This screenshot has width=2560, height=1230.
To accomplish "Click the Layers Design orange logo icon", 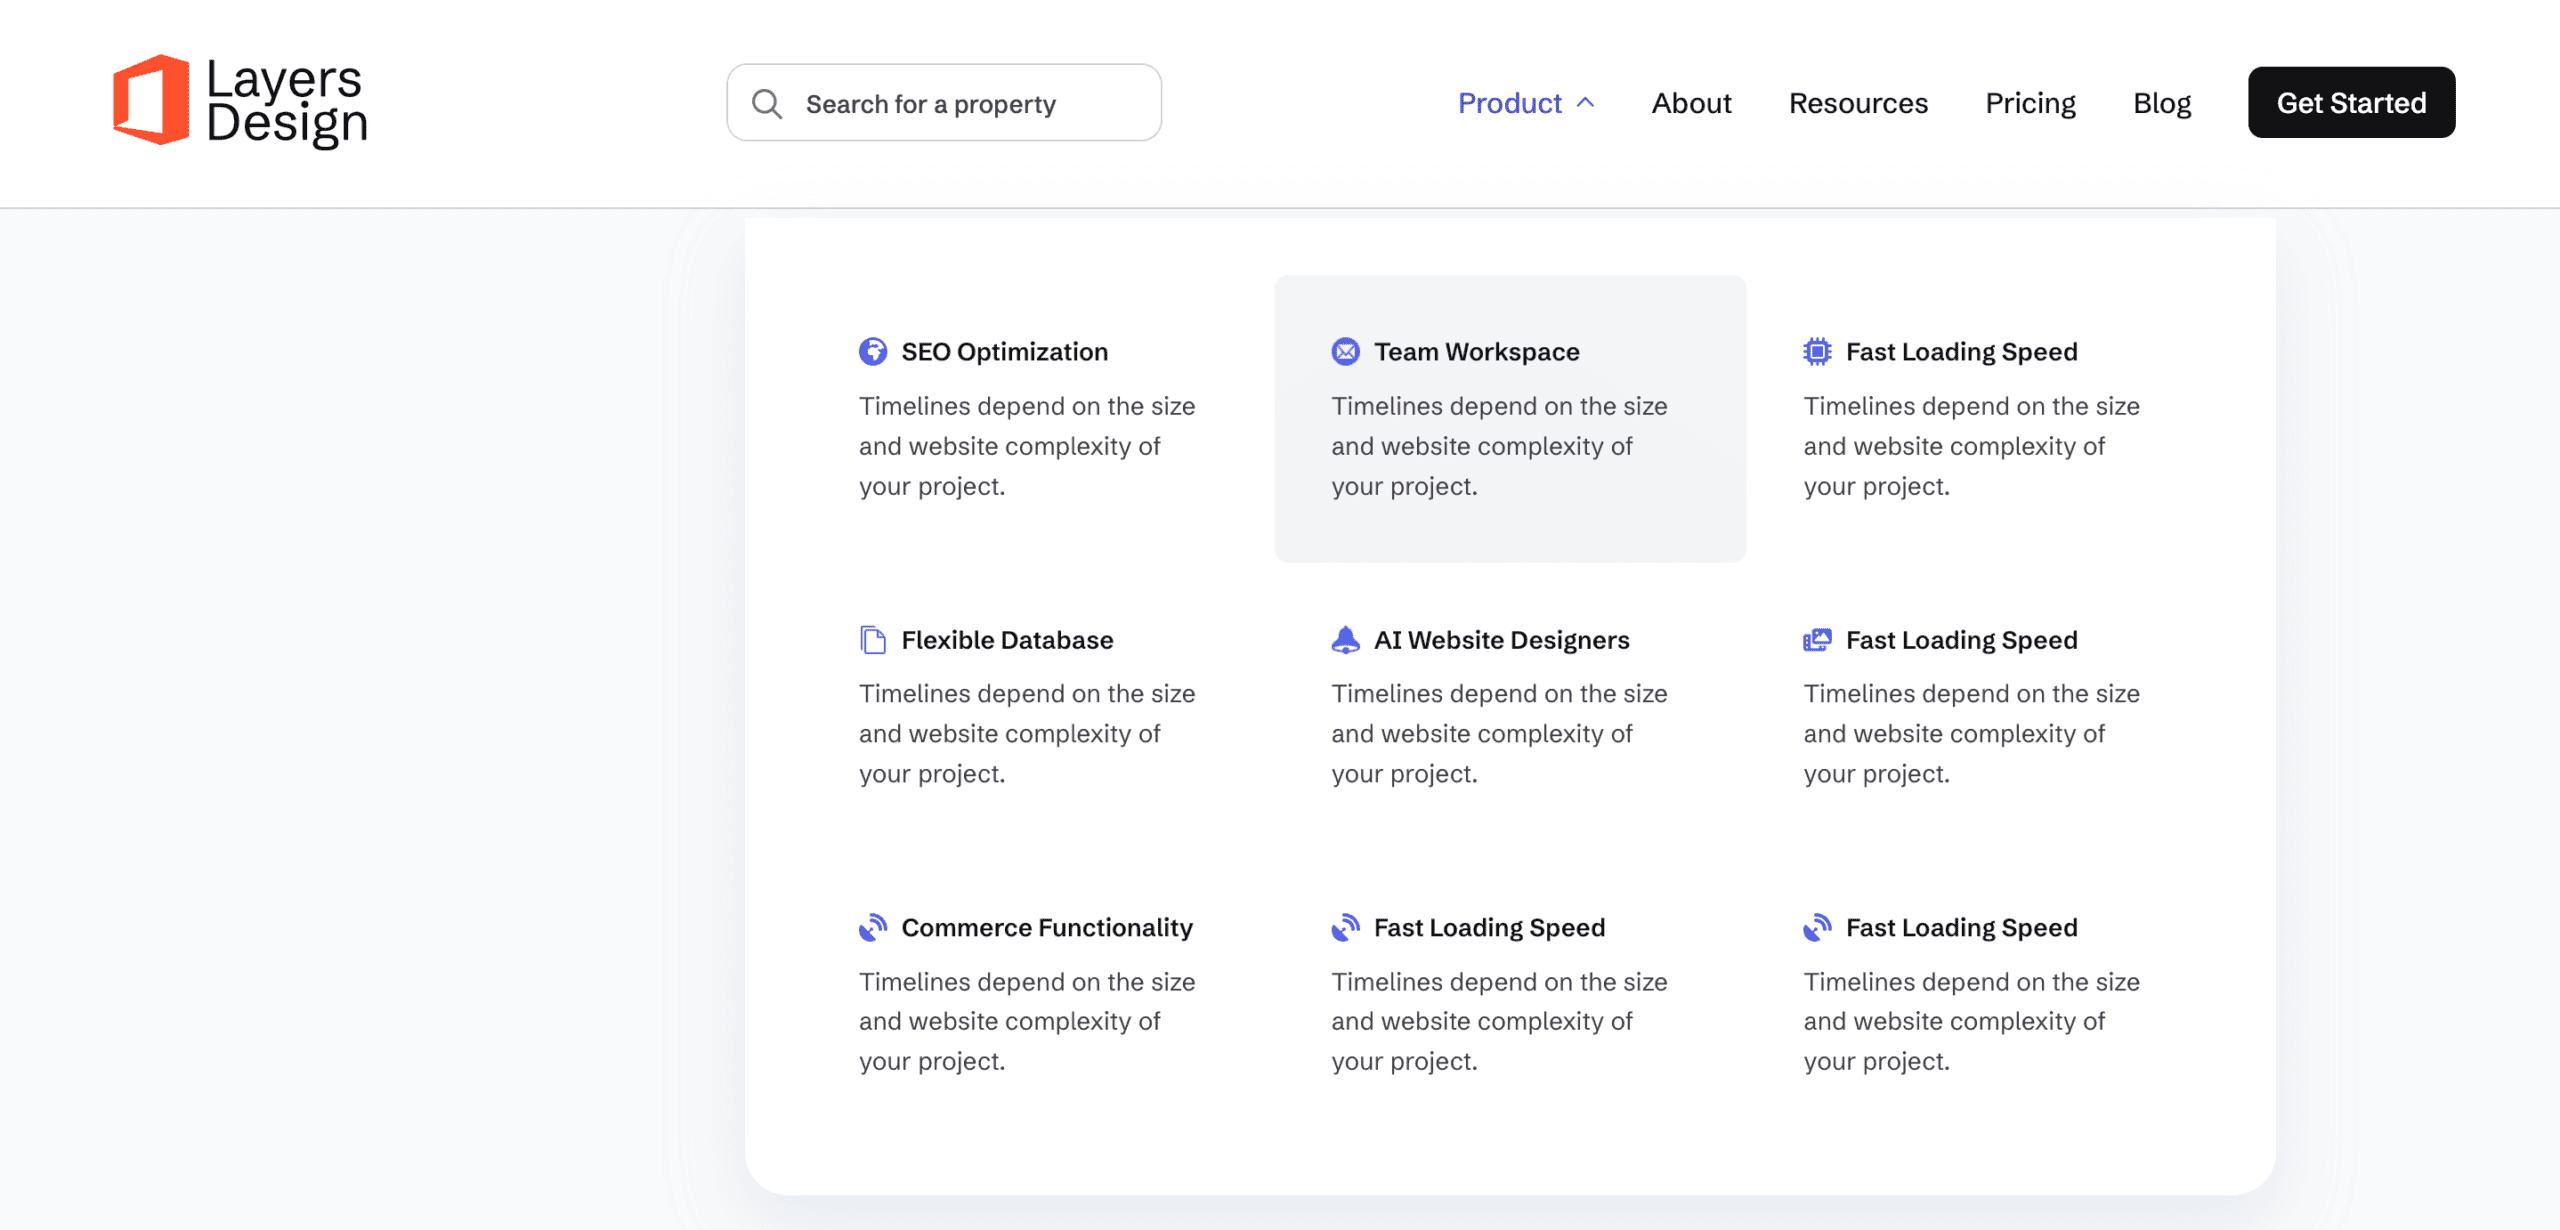I will click(151, 100).
